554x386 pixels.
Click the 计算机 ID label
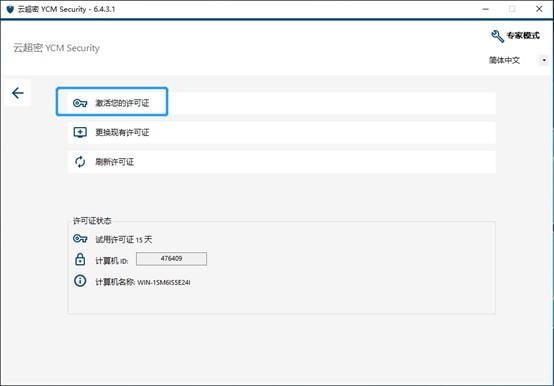point(112,261)
